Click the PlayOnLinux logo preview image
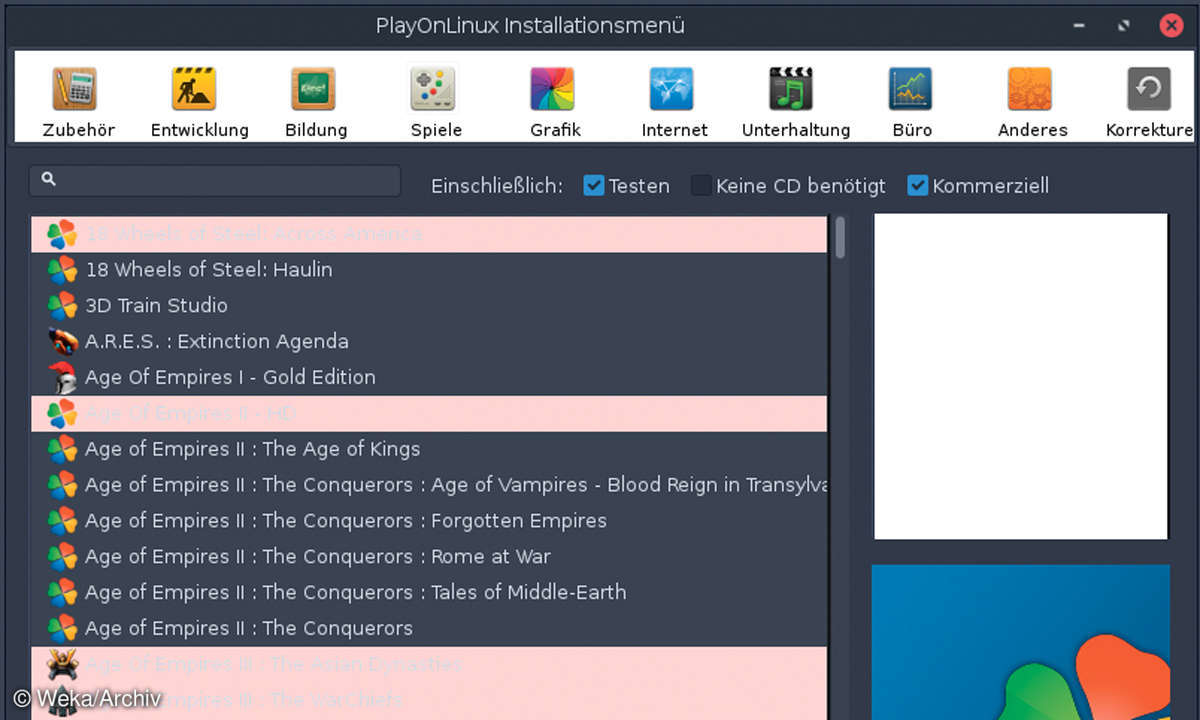The width and height of the screenshot is (1200, 720). coord(1020,642)
